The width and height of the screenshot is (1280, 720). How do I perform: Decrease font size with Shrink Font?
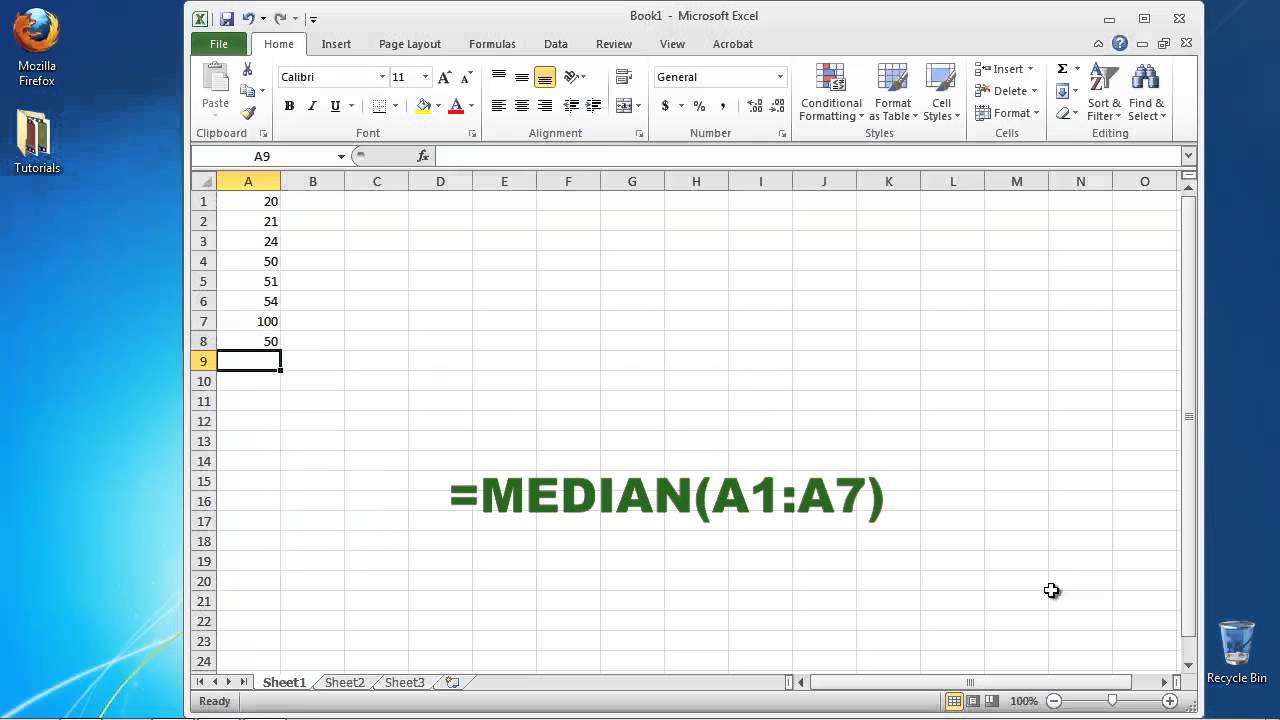(466, 77)
